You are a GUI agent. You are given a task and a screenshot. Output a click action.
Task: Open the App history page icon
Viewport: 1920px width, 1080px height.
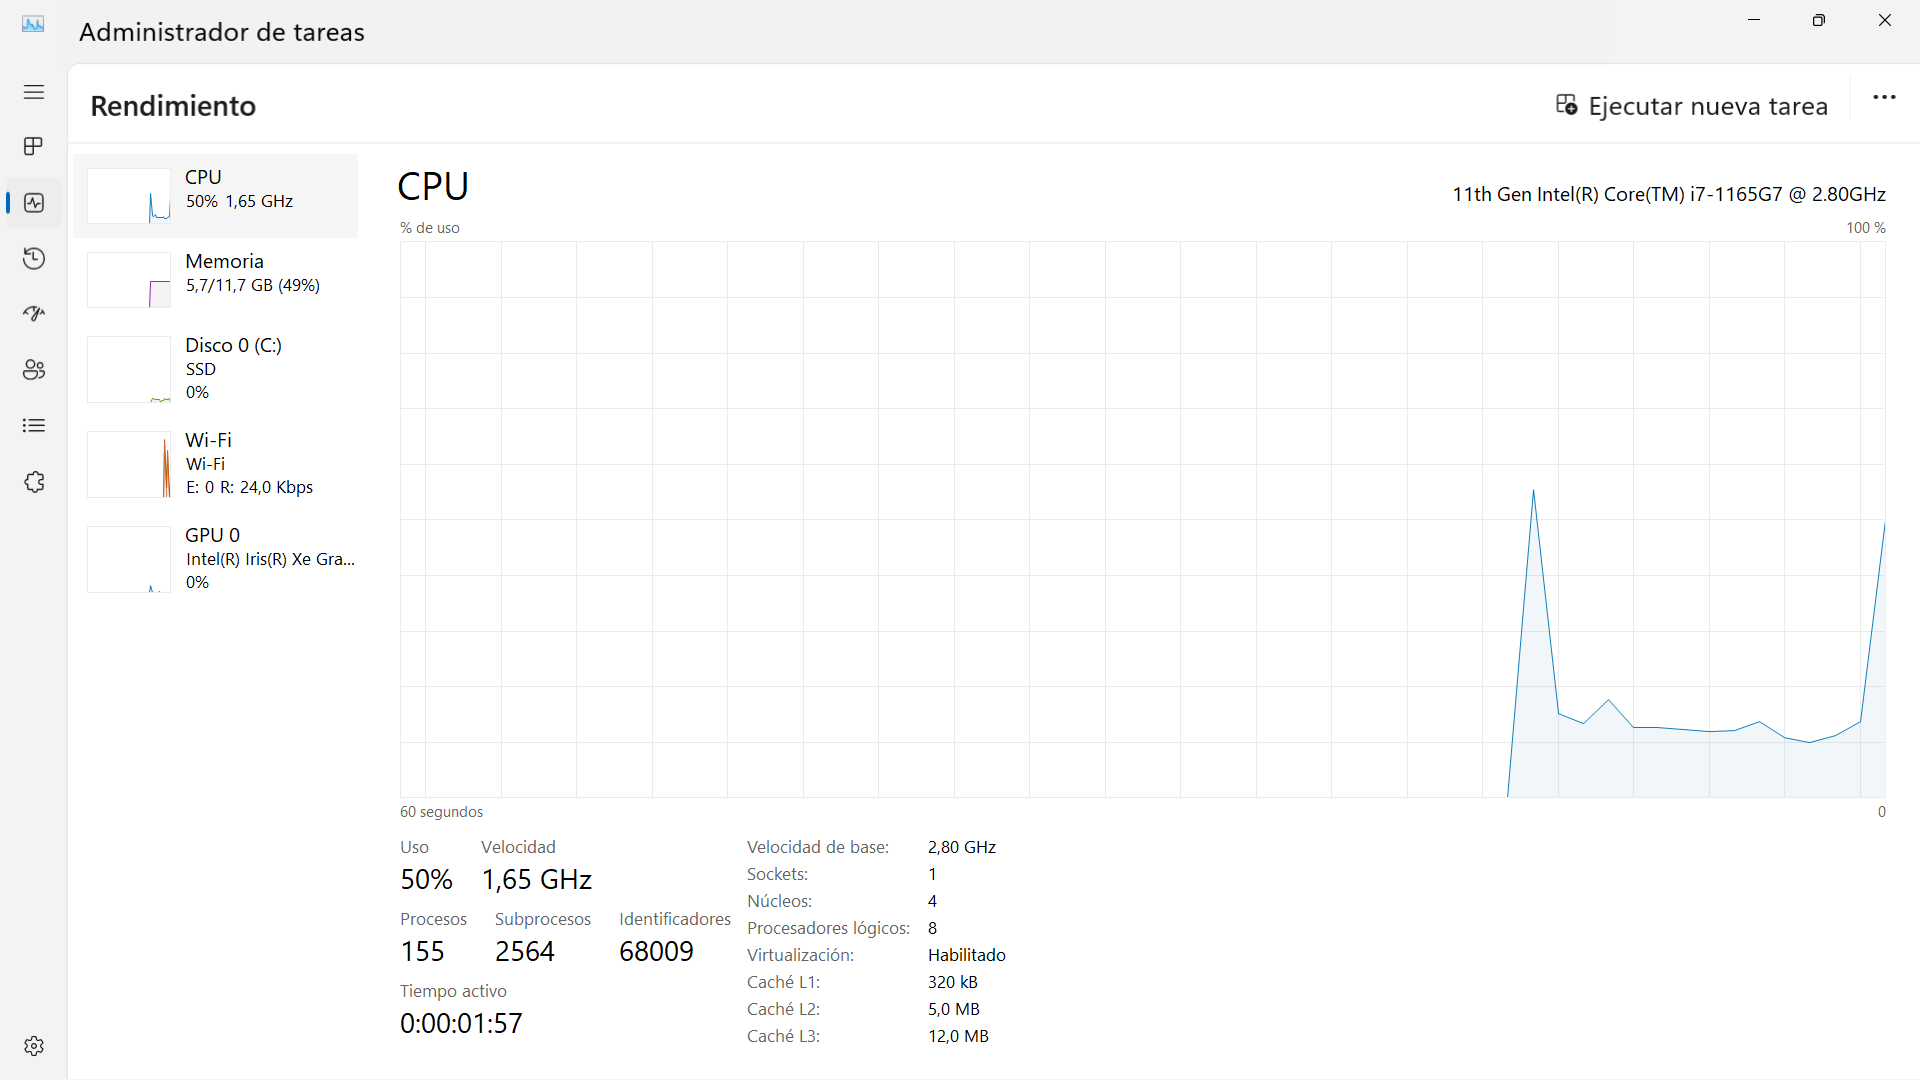pyautogui.click(x=34, y=259)
